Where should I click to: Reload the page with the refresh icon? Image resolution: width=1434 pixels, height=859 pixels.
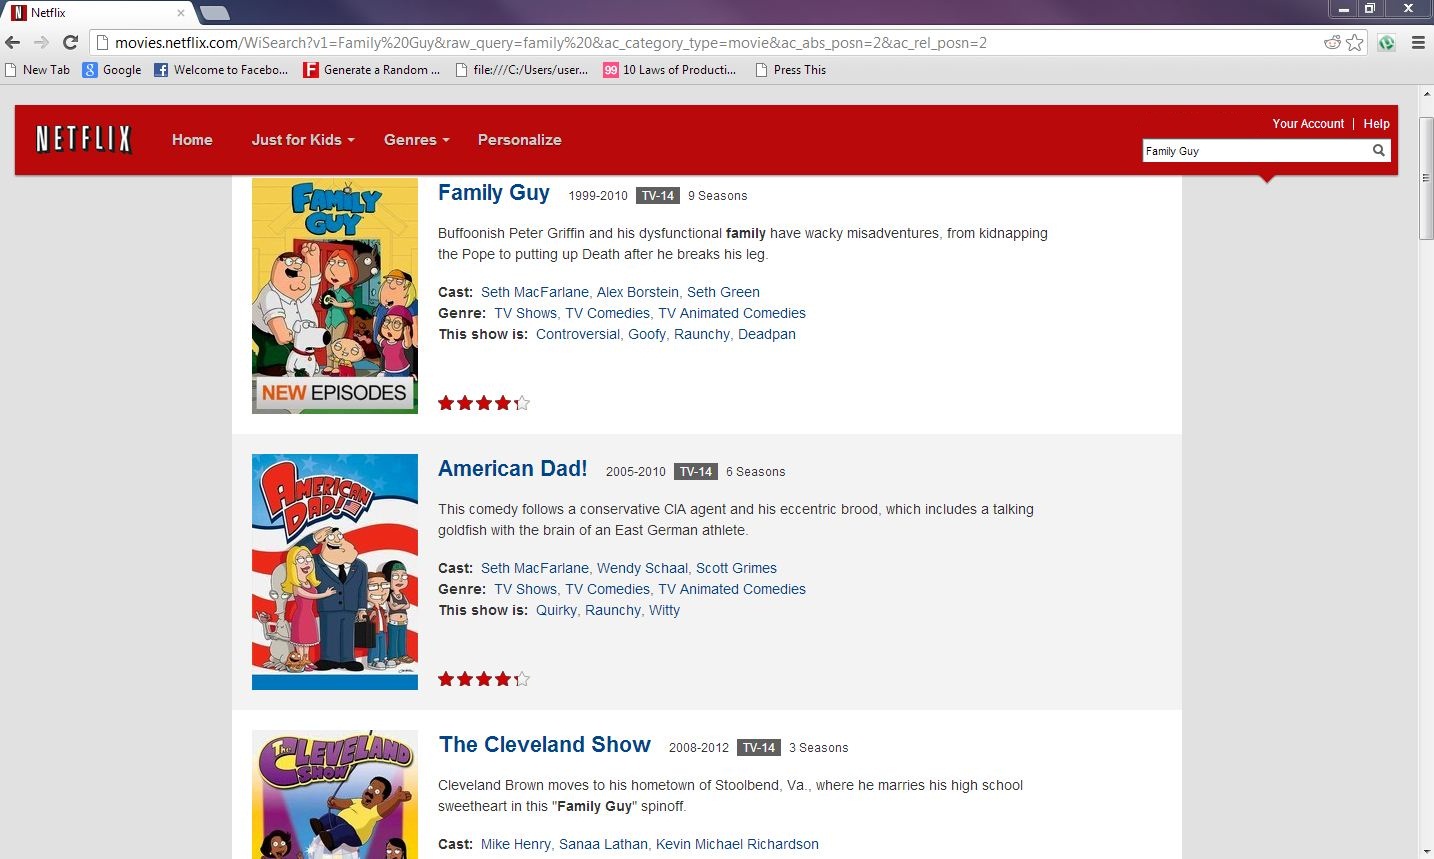70,42
